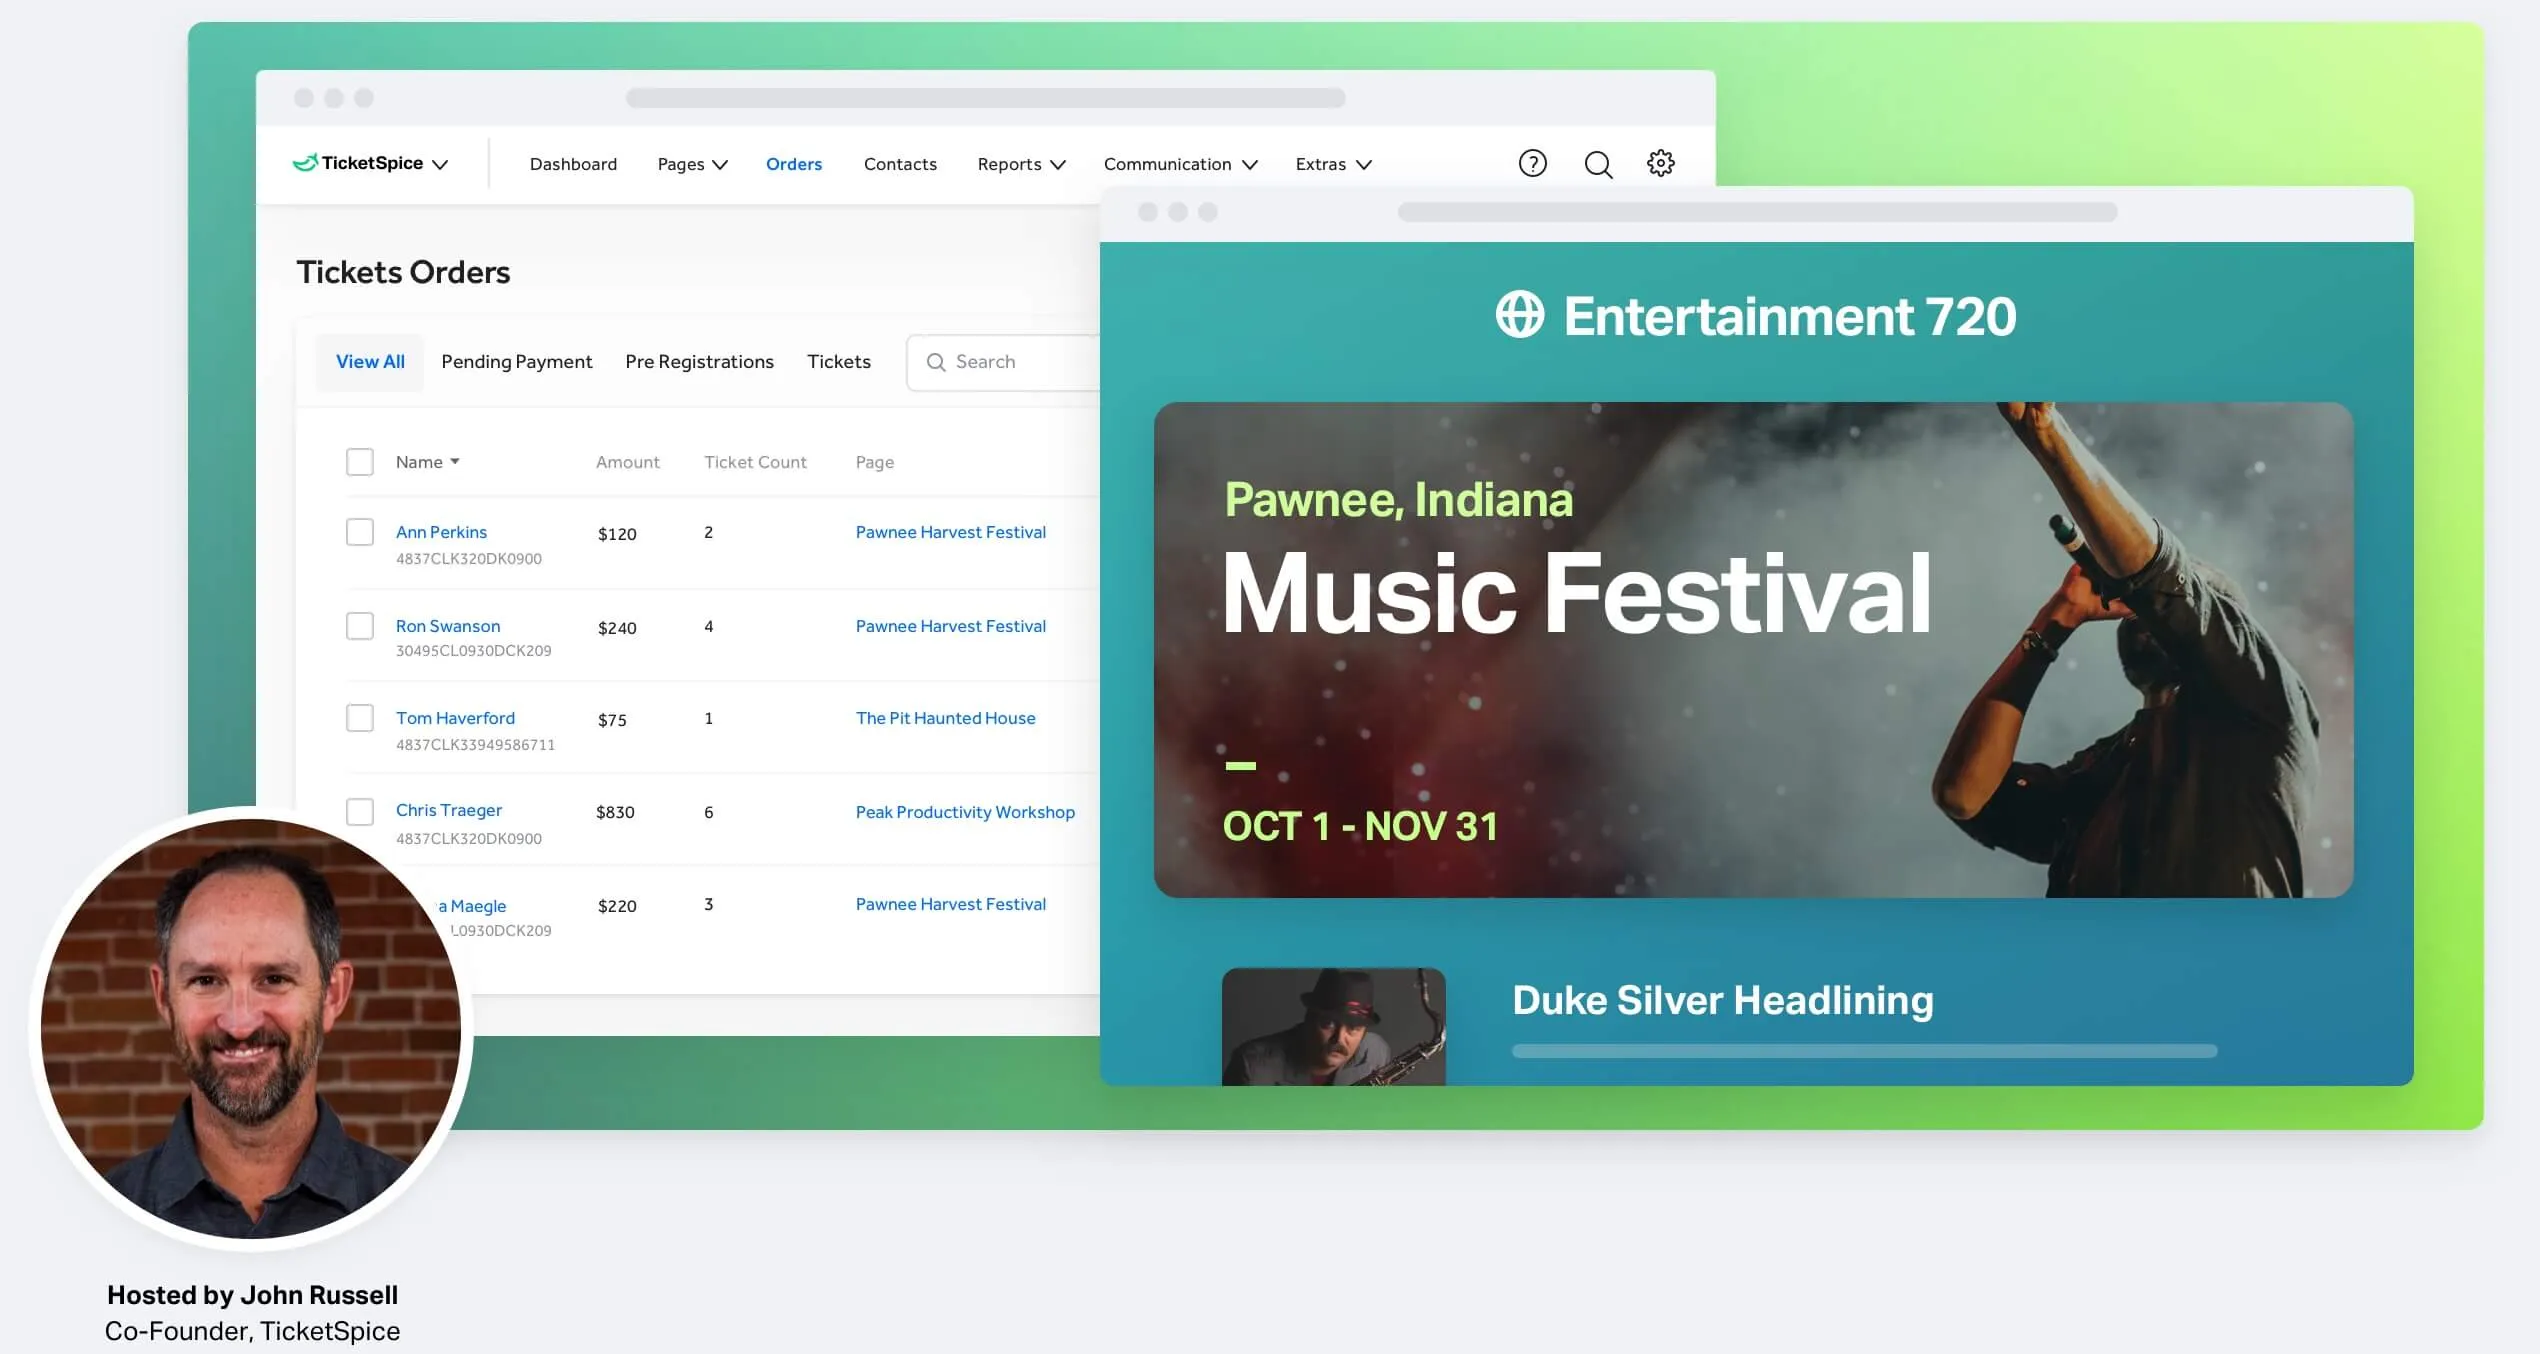This screenshot has height=1354, width=2540.
Task: Open The Pit Haunted House page link
Action: click(945, 718)
